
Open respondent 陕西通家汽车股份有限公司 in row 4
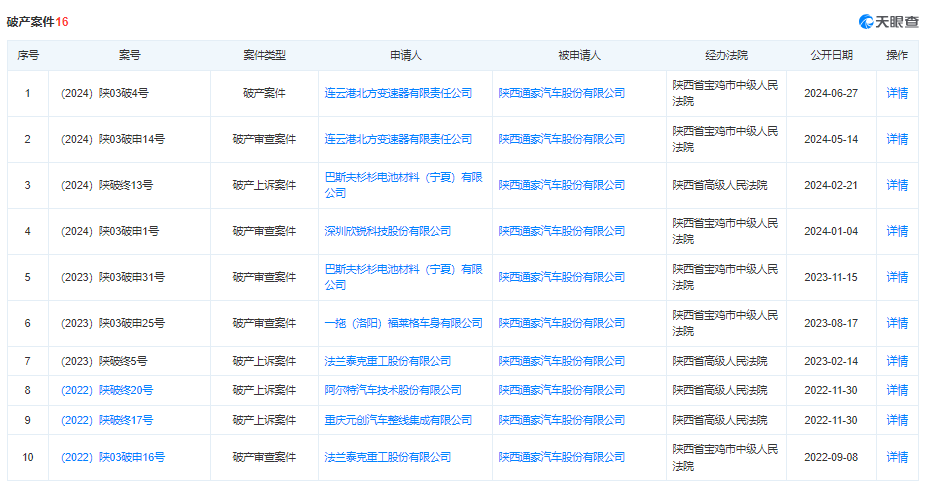click(x=562, y=231)
